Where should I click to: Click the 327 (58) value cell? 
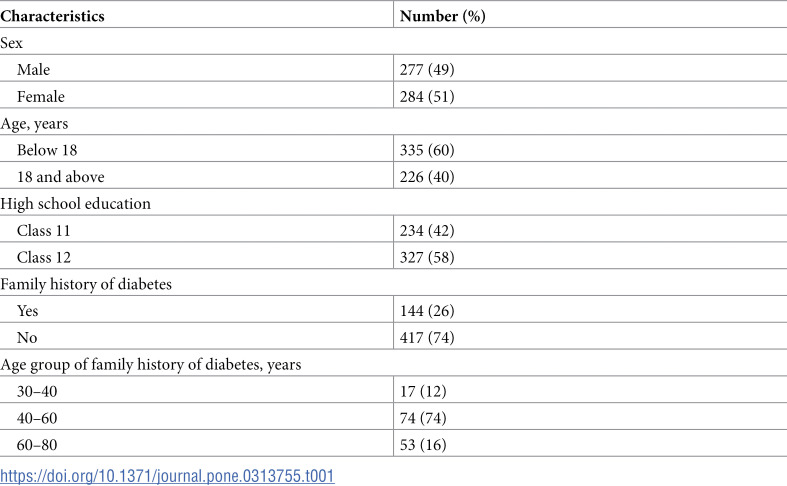427,257
